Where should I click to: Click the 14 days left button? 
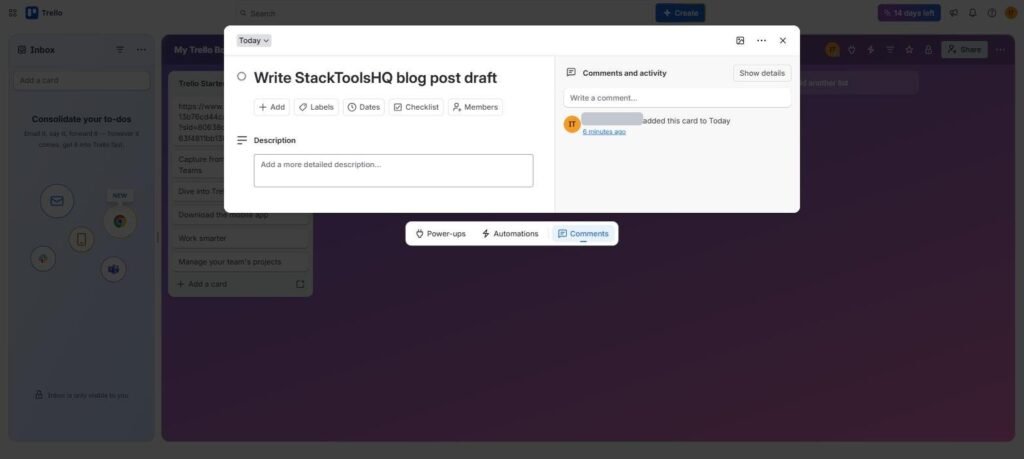click(909, 13)
